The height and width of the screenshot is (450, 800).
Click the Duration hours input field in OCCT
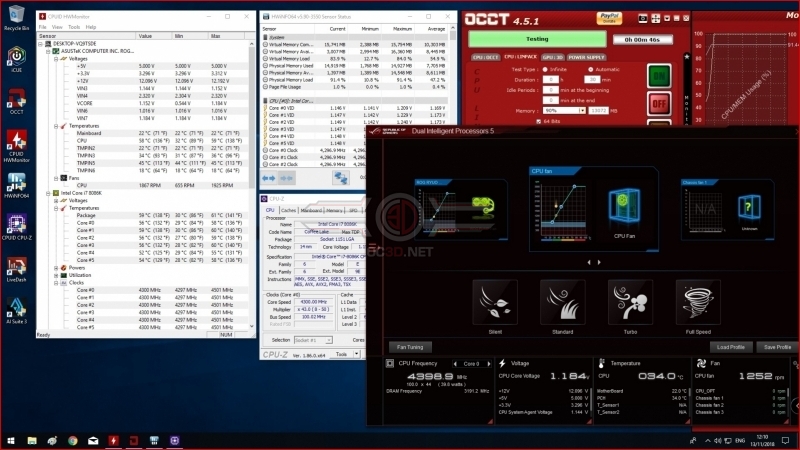(x=551, y=80)
